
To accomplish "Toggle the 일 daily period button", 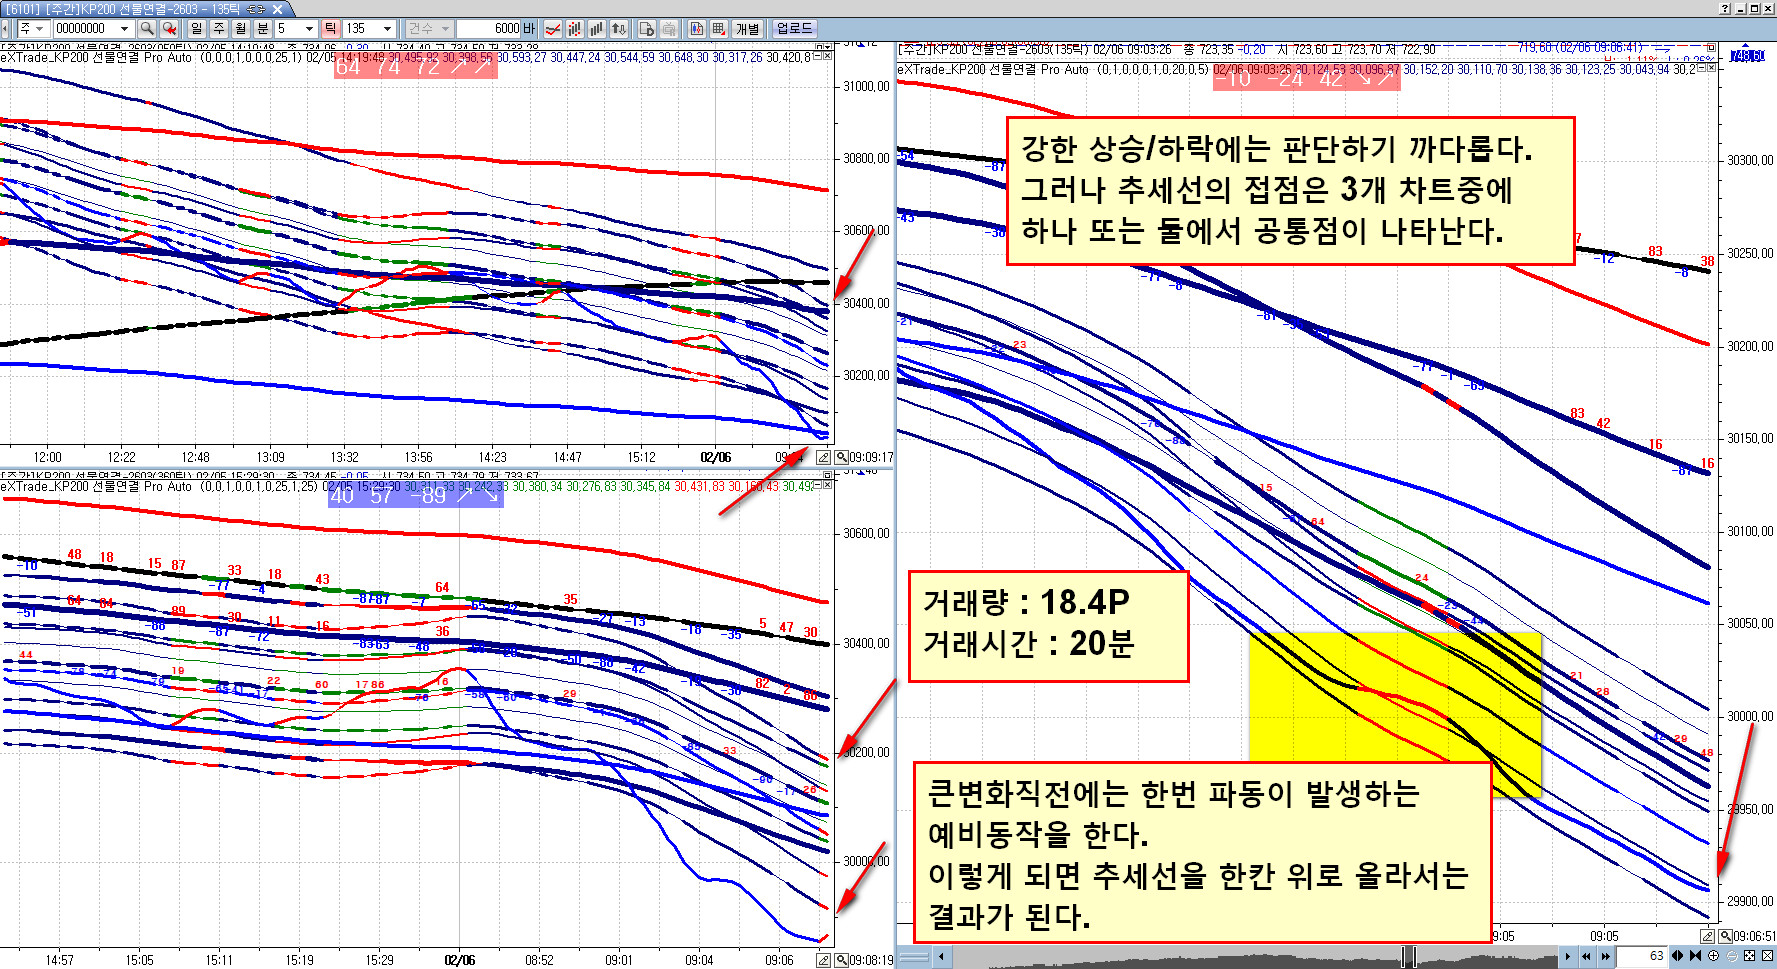I will pyautogui.click(x=196, y=29).
